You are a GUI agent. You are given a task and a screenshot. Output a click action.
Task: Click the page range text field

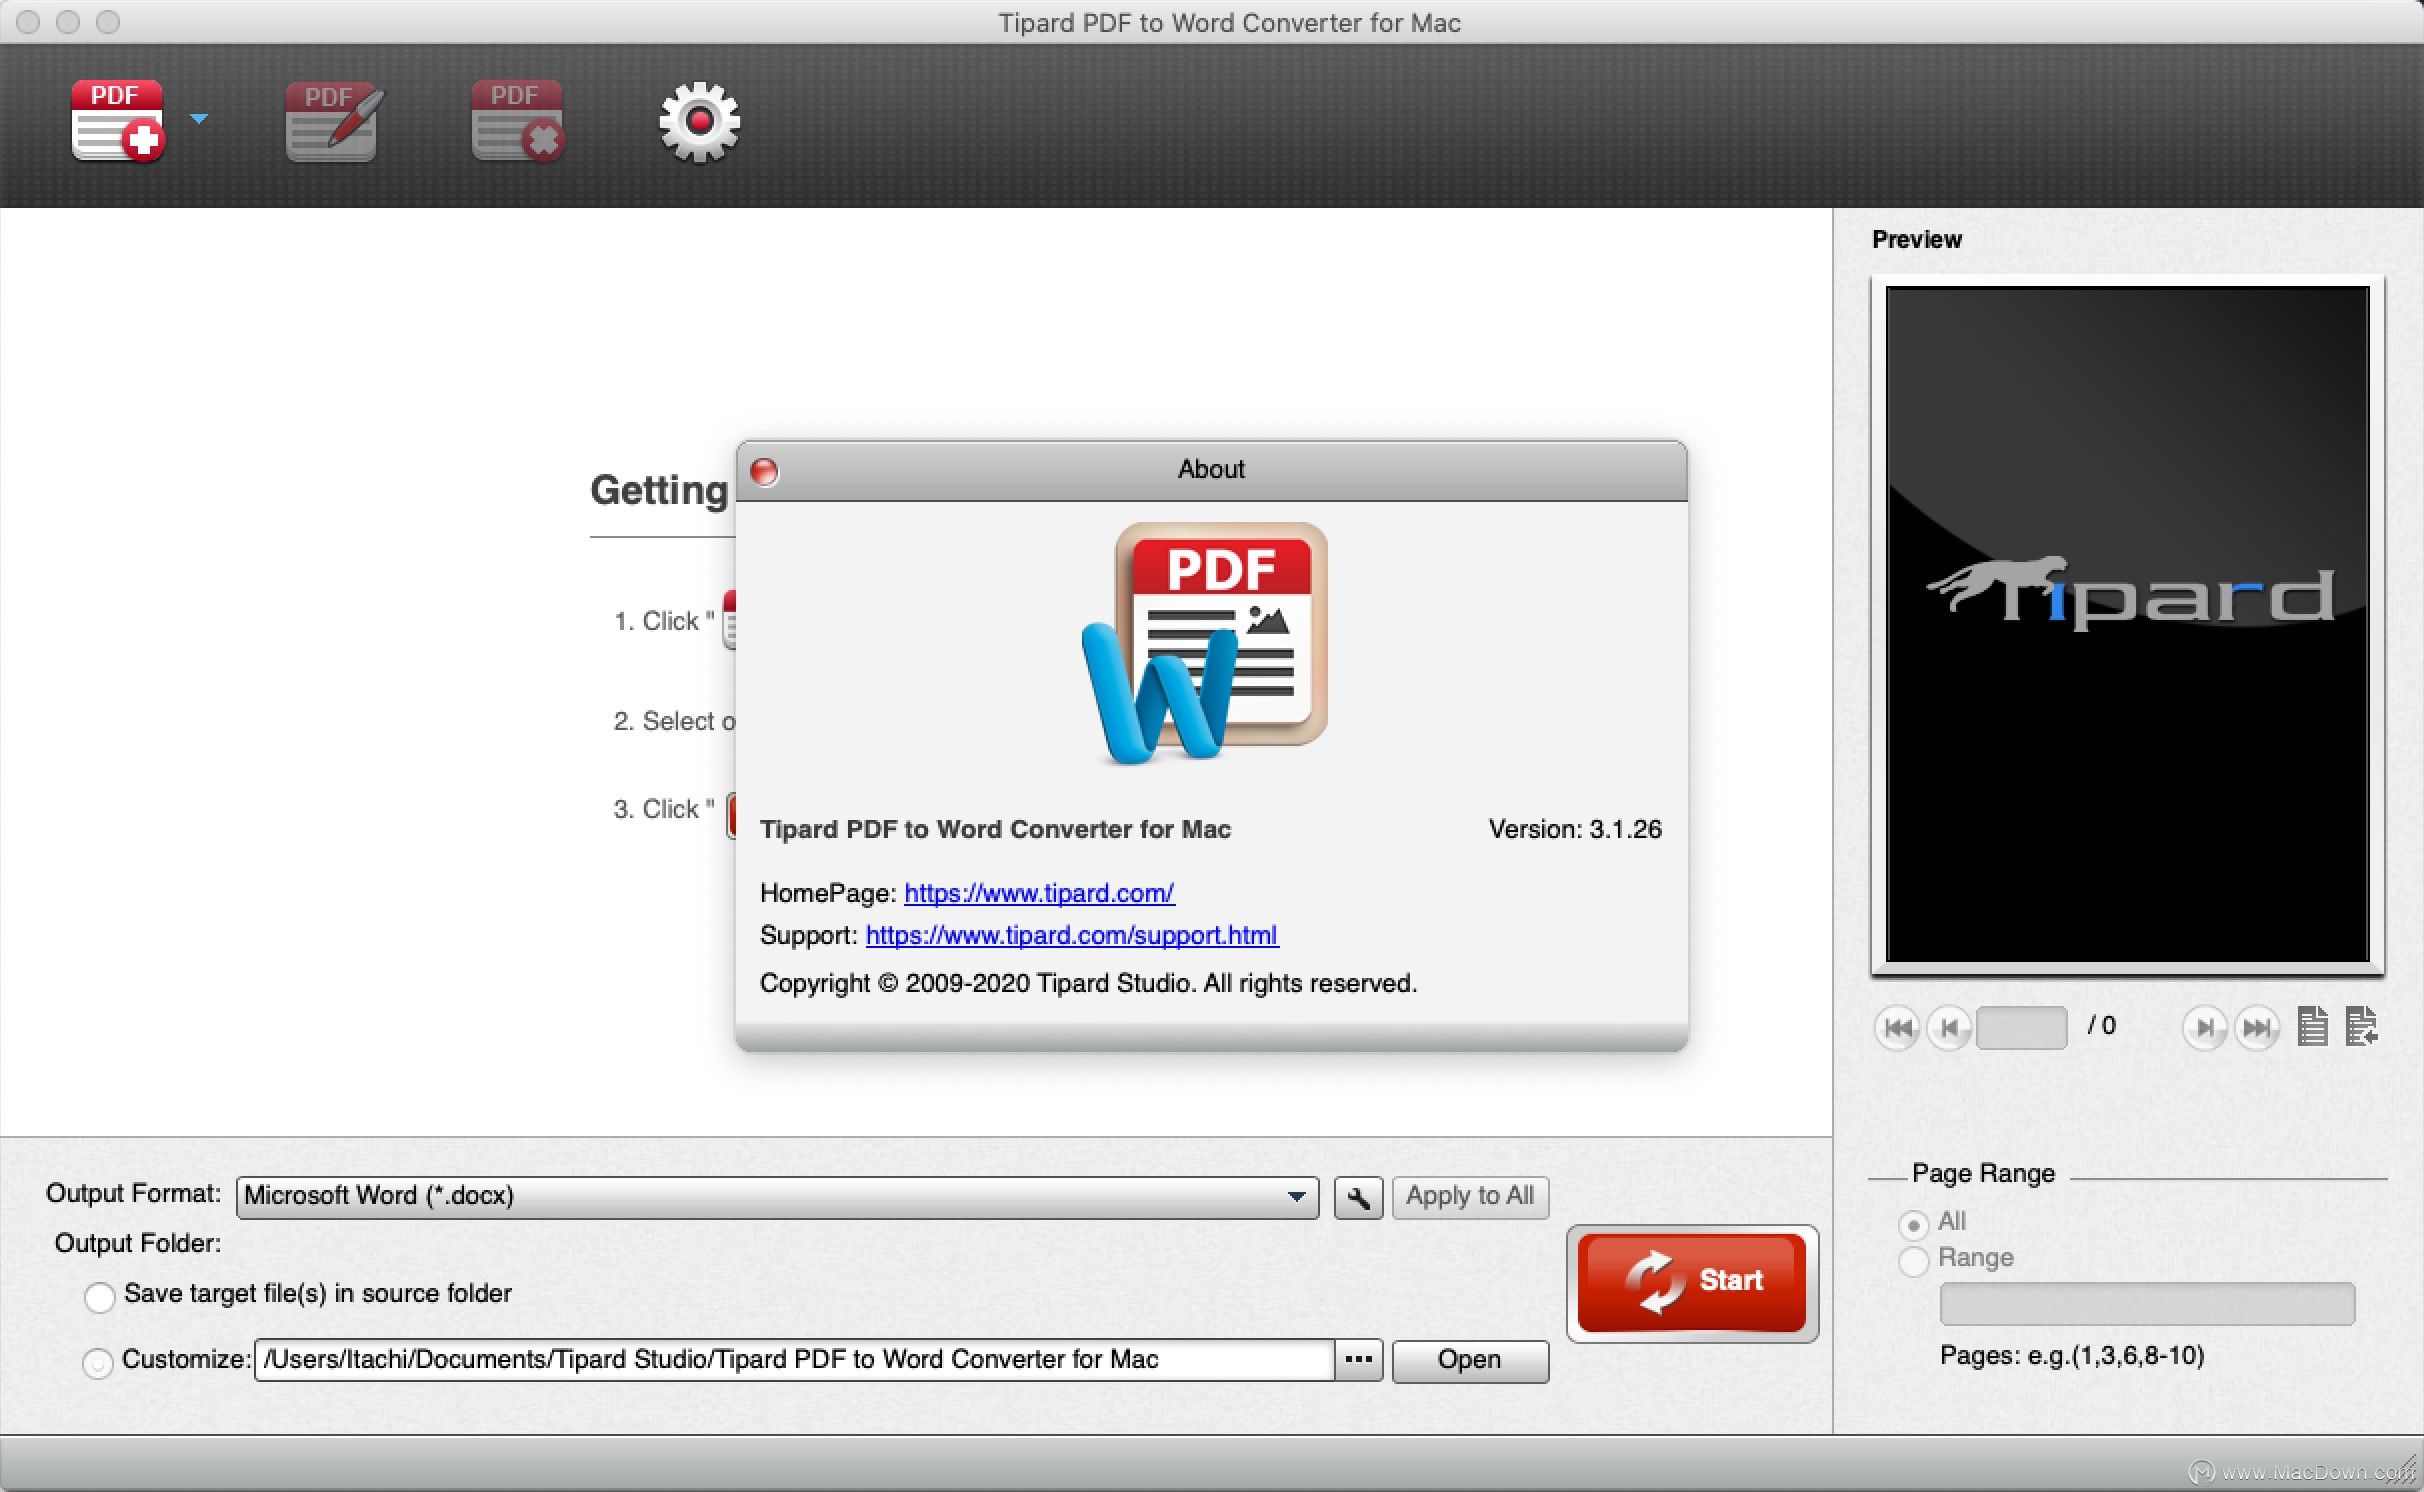tap(2147, 1304)
